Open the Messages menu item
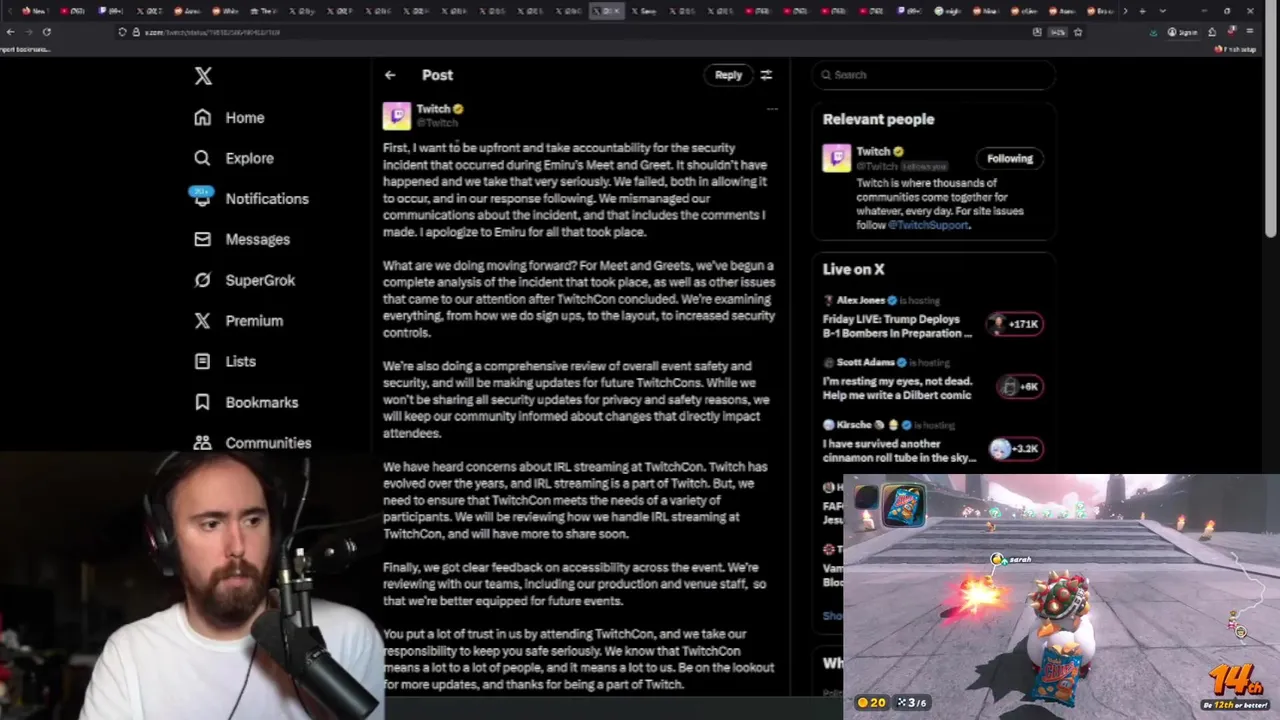The height and width of the screenshot is (720, 1280). [x=243, y=239]
